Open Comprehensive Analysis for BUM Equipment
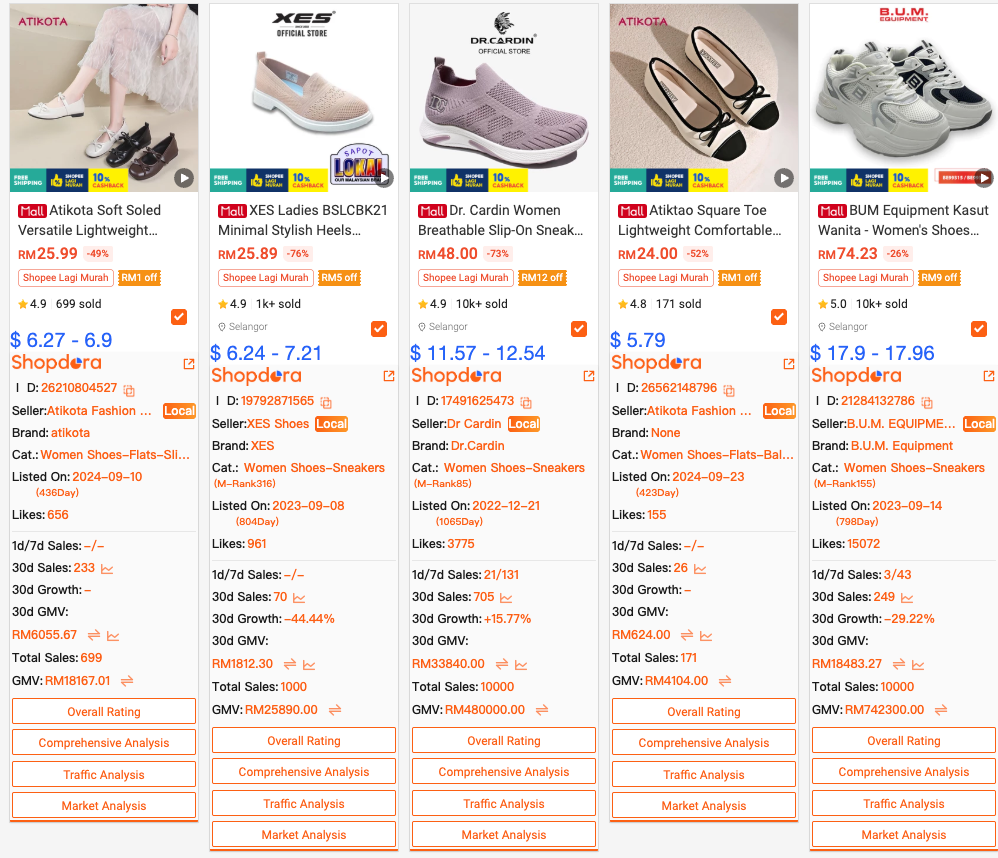 pyautogui.click(x=903, y=771)
